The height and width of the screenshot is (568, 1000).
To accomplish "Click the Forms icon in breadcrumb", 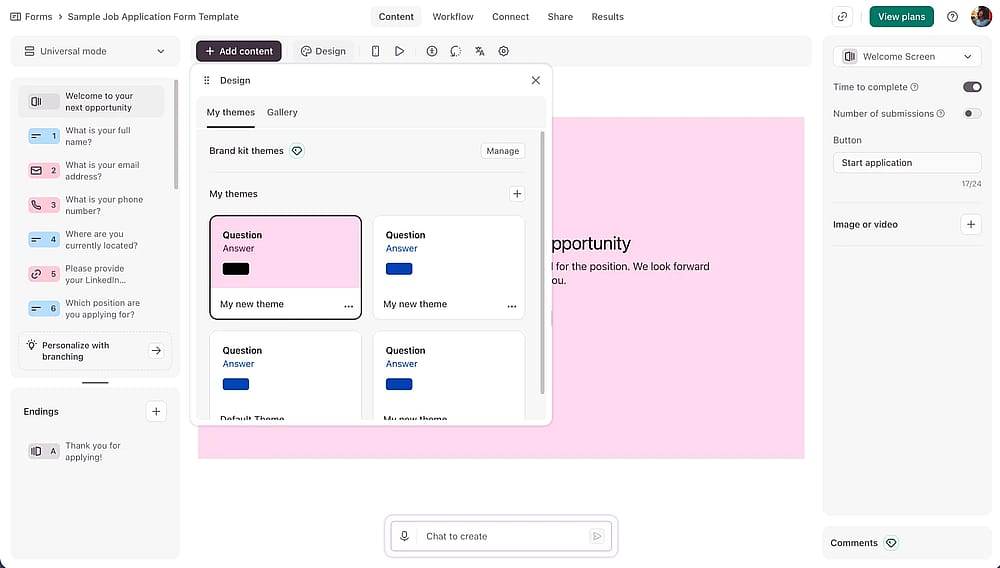I will click(x=16, y=17).
